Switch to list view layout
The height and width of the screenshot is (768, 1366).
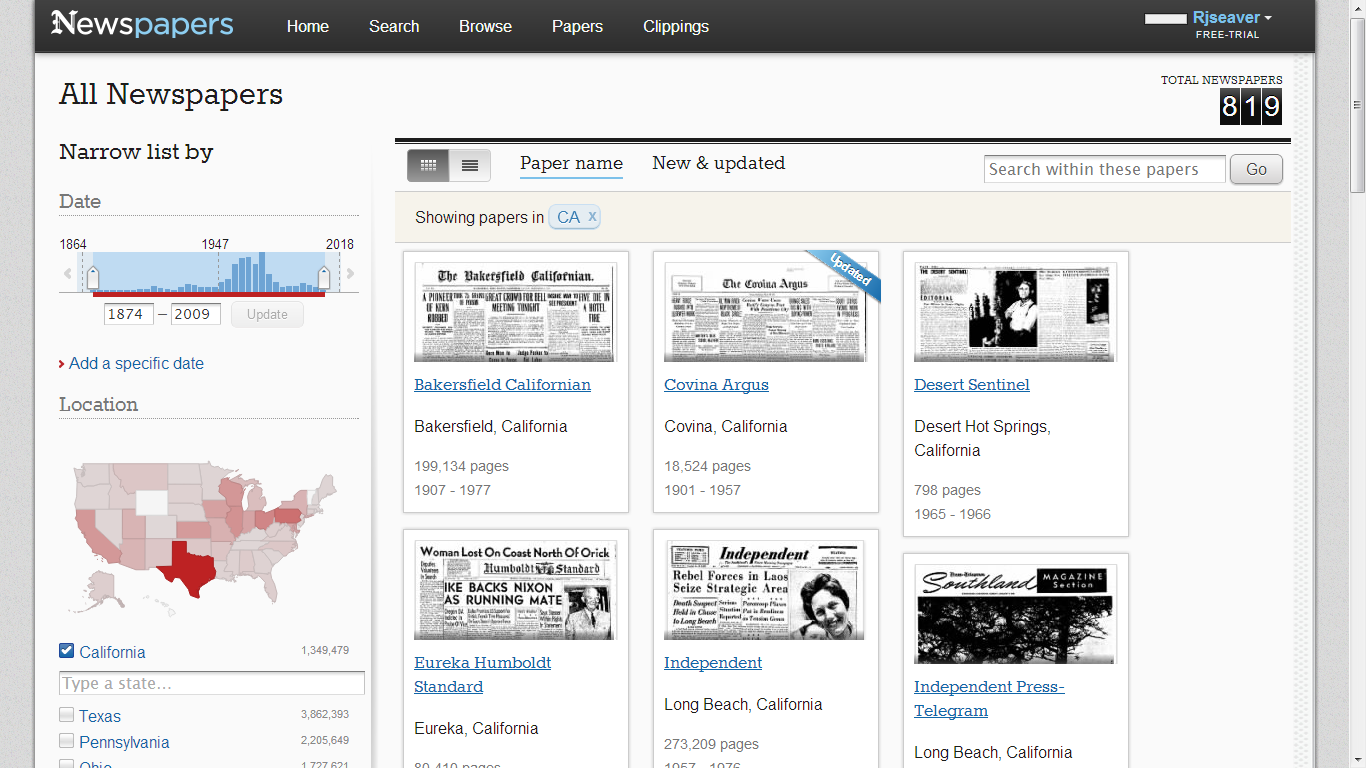tap(469, 165)
